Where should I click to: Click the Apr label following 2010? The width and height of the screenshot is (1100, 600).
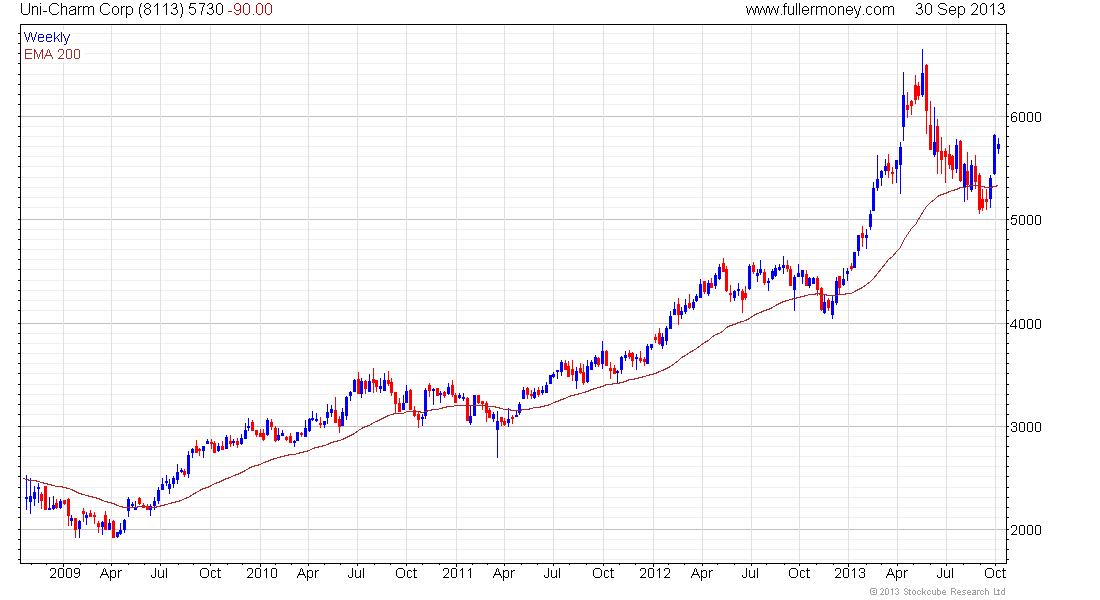(x=308, y=573)
